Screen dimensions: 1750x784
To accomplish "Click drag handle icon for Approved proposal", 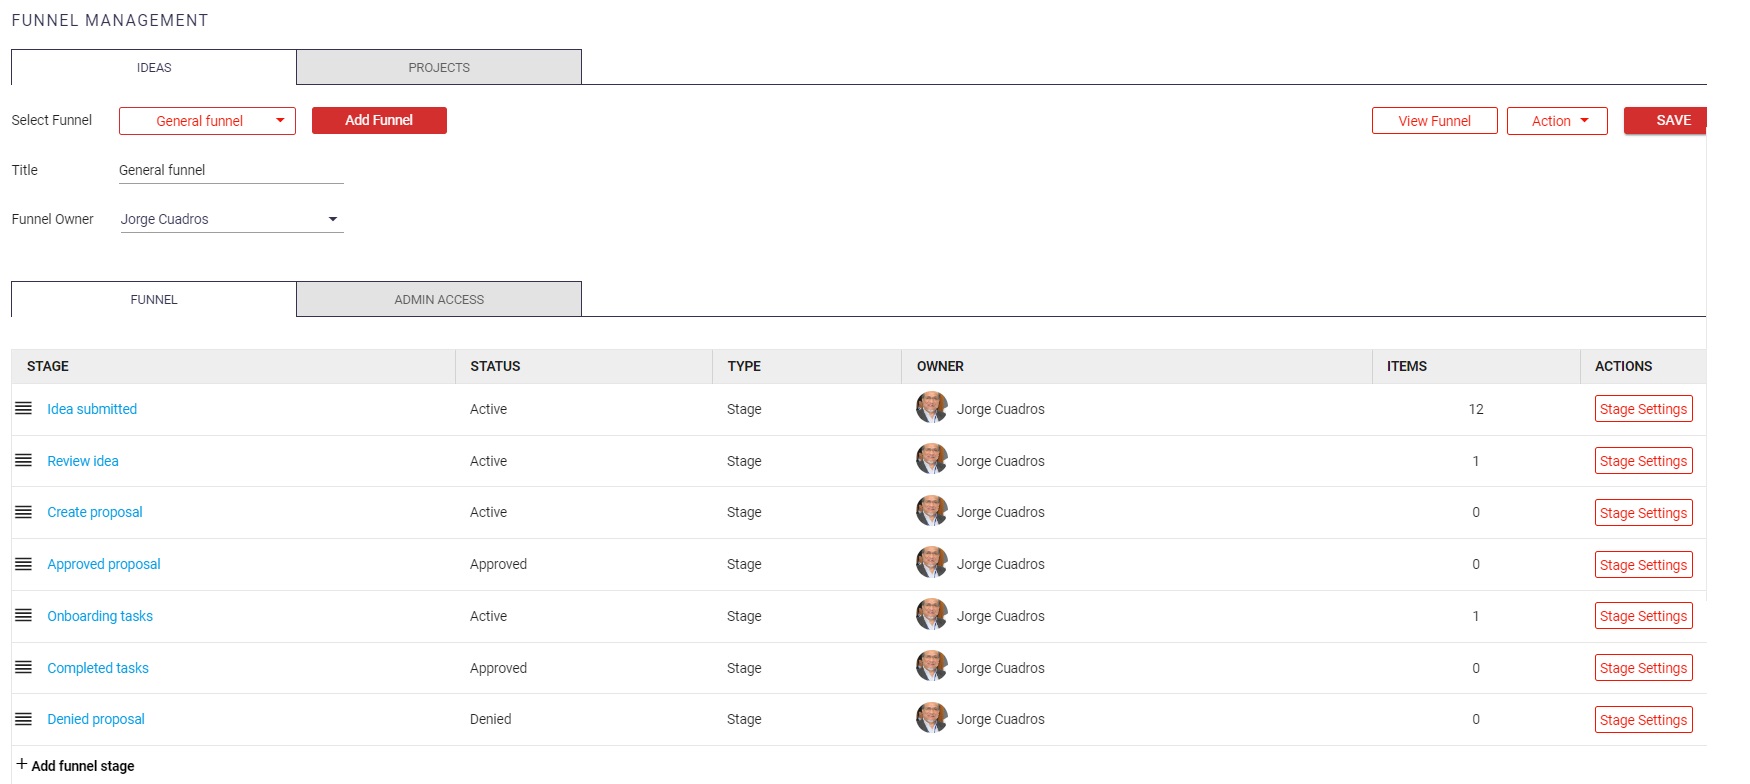I will coord(23,564).
